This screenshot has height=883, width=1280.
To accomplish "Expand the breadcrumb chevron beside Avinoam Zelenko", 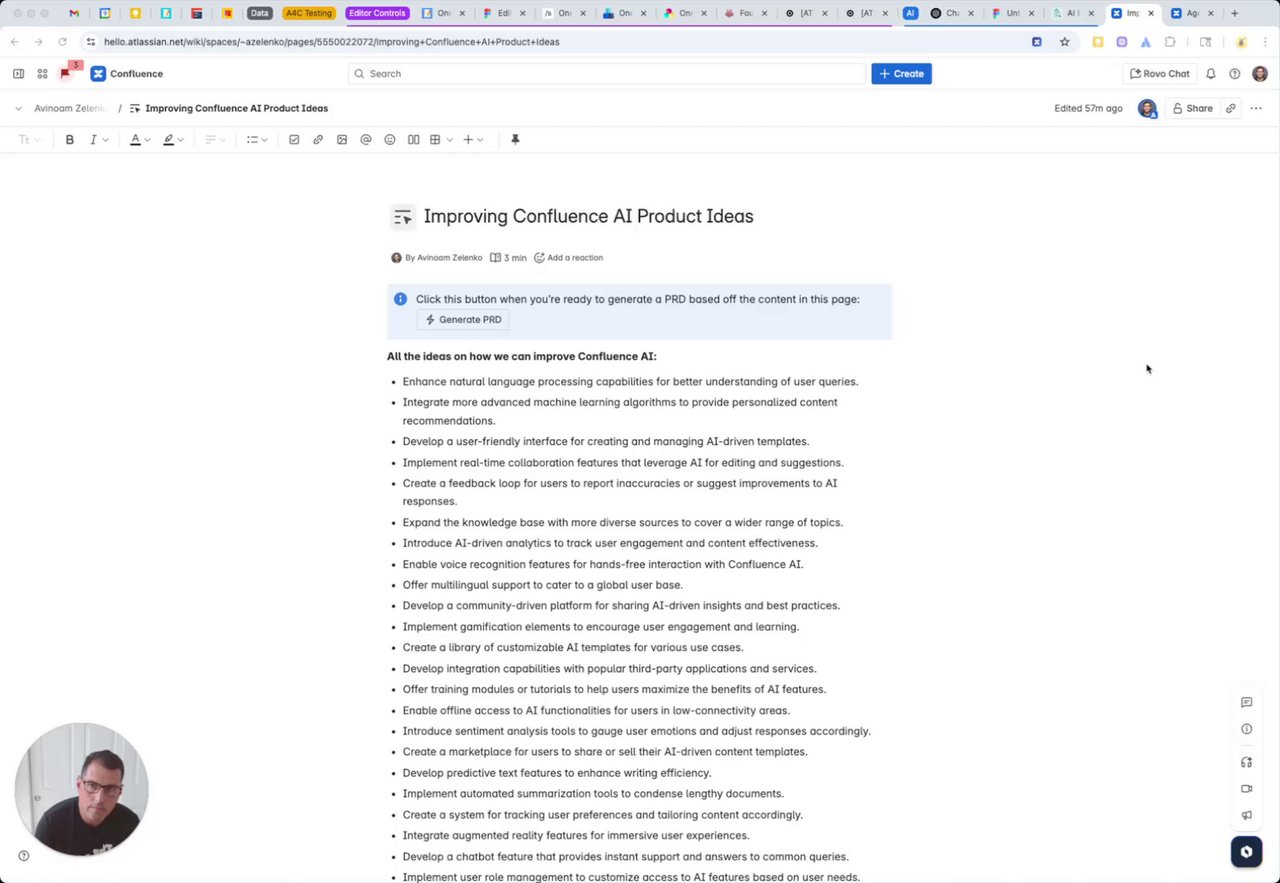I will coord(18,108).
